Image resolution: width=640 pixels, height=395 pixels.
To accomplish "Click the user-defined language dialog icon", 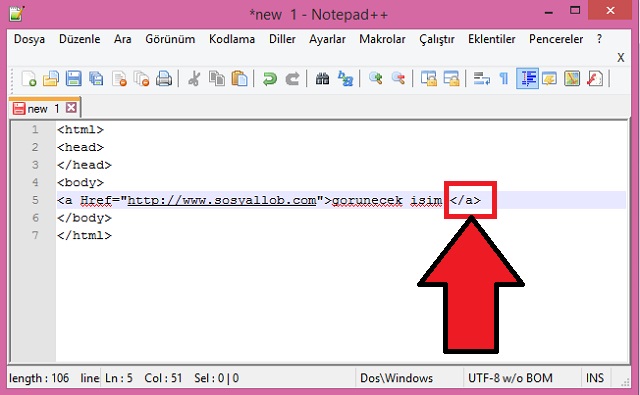I will [x=549, y=78].
